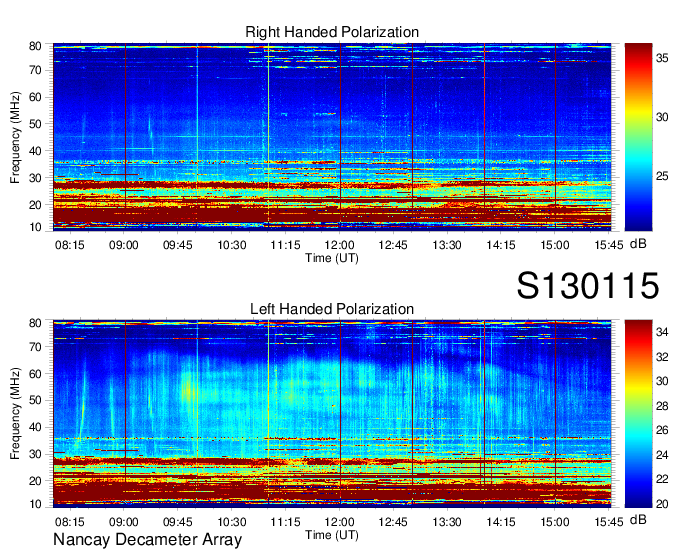Click the Left Handed plot colorbar

click(x=638, y=414)
